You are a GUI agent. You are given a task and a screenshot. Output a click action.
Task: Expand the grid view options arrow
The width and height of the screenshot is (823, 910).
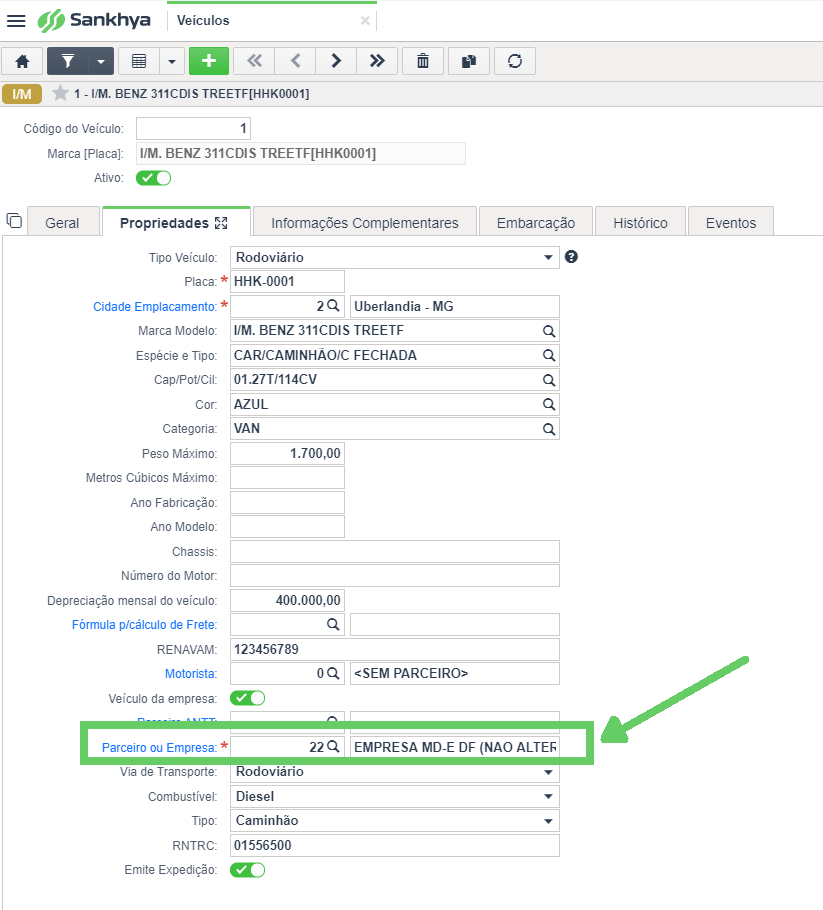point(172,61)
